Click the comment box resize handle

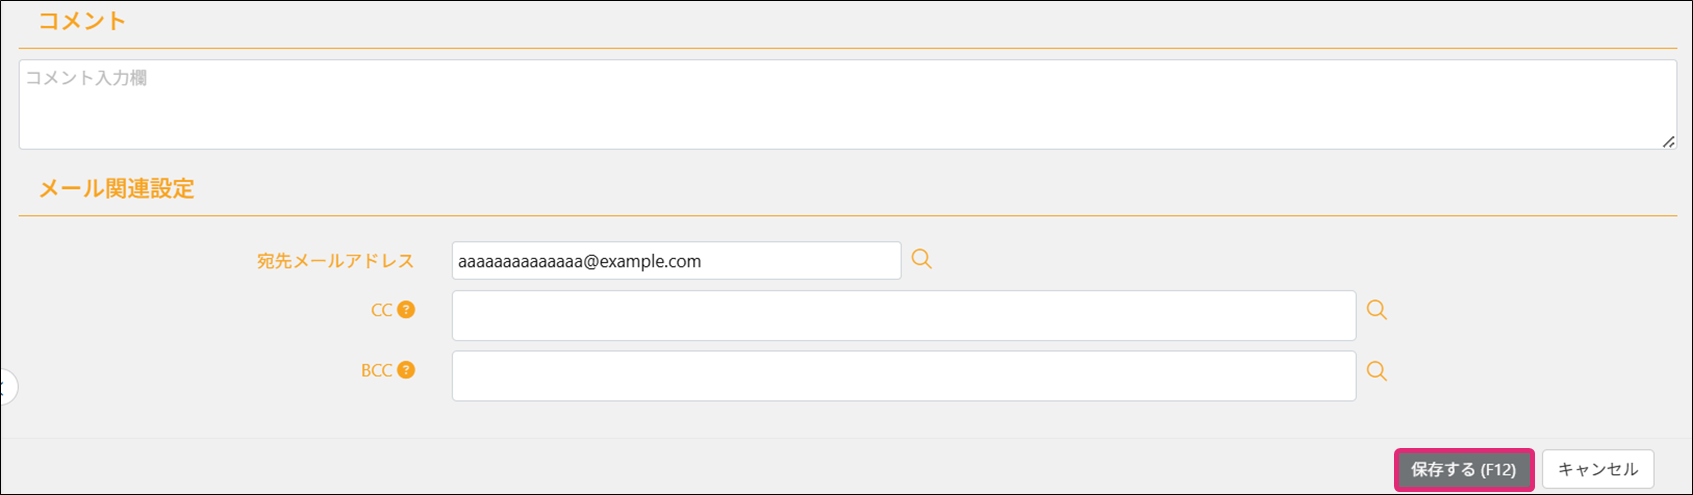click(1668, 142)
